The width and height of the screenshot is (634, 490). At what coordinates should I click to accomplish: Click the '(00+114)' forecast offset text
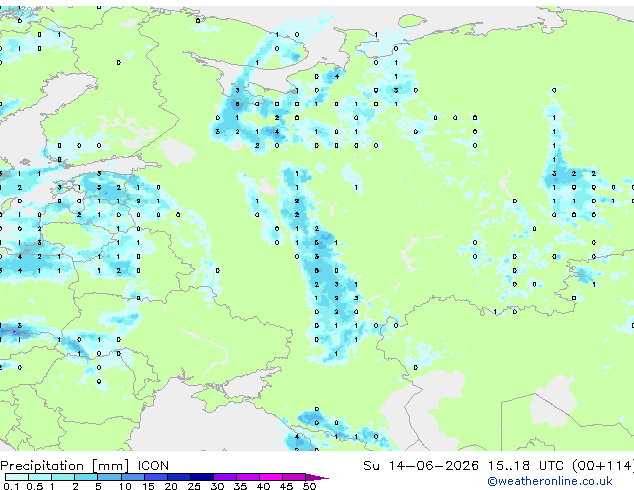tap(603, 466)
